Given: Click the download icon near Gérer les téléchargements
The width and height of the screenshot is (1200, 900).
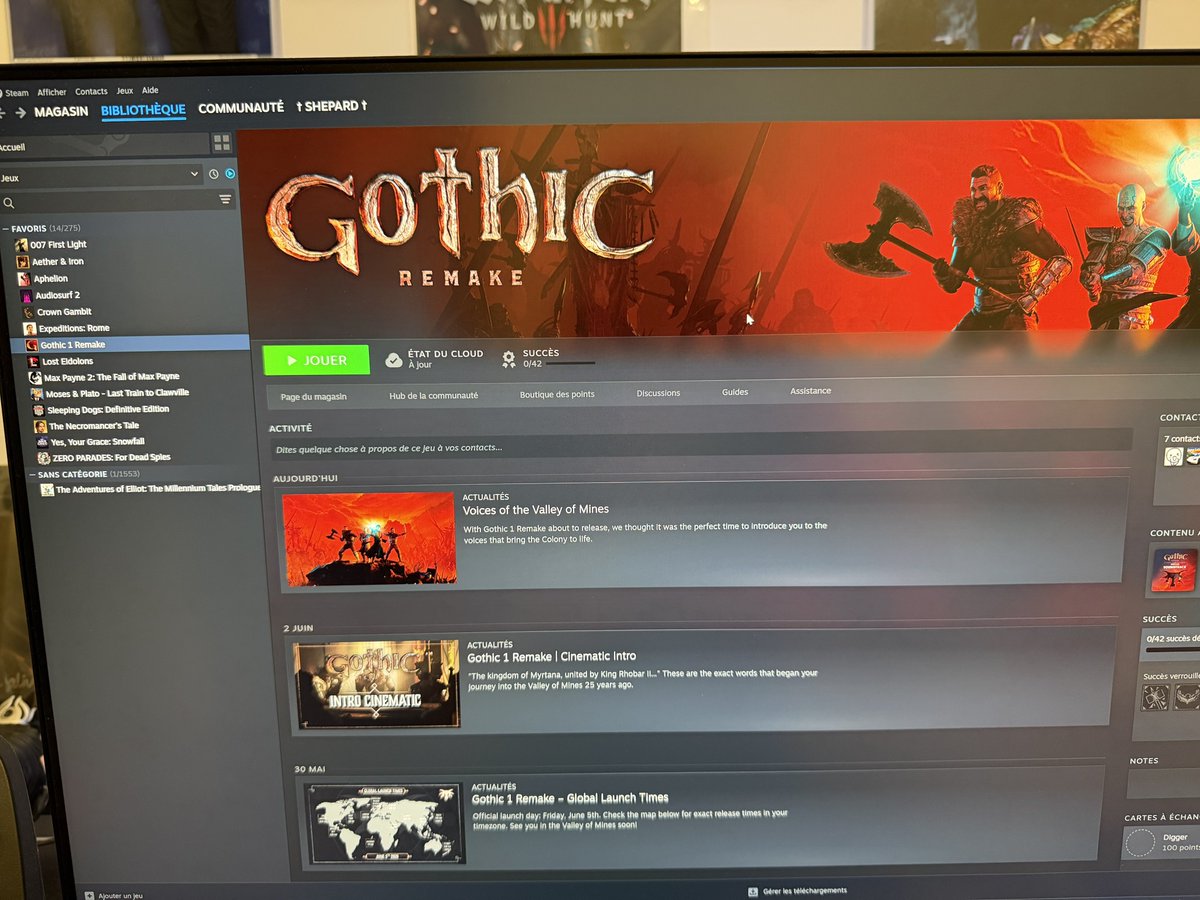Looking at the screenshot, I should tap(752, 891).
